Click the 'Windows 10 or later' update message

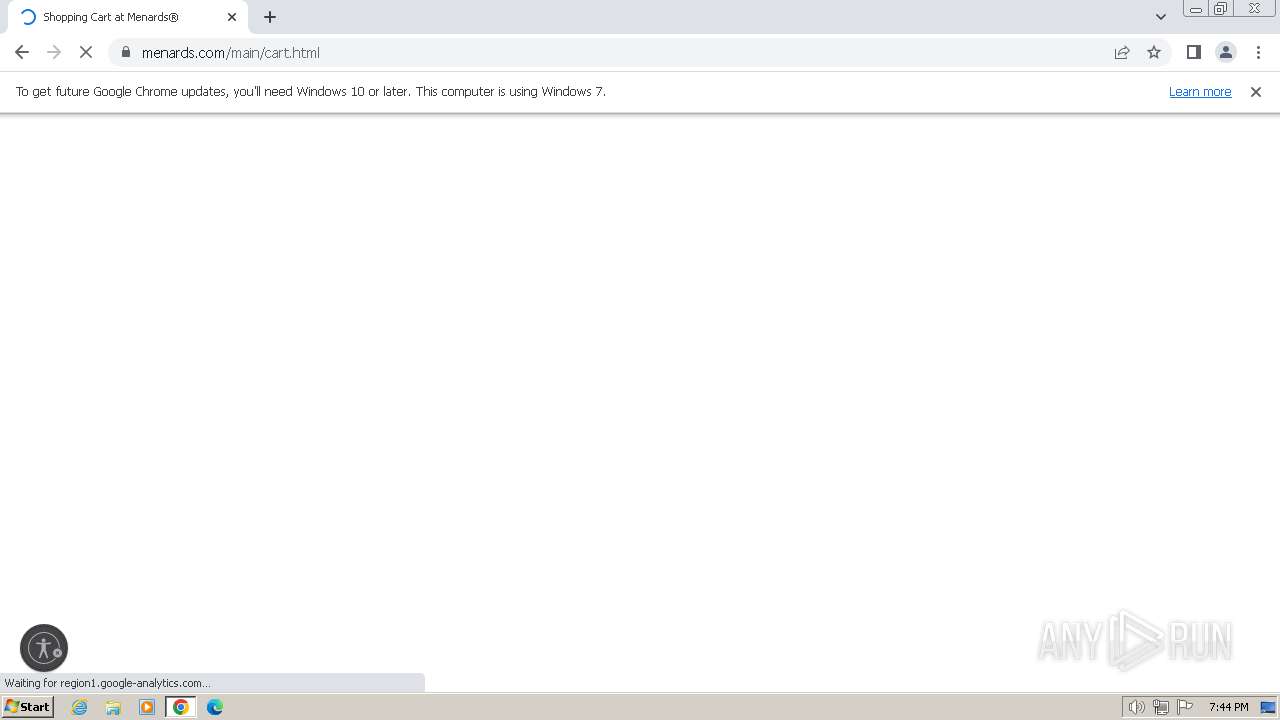311,91
